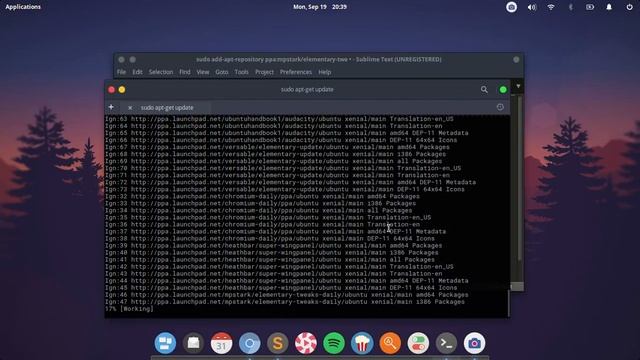Screen dimensions: 640x360
Task: Open the Applications menu
Action: [x=23, y=7]
